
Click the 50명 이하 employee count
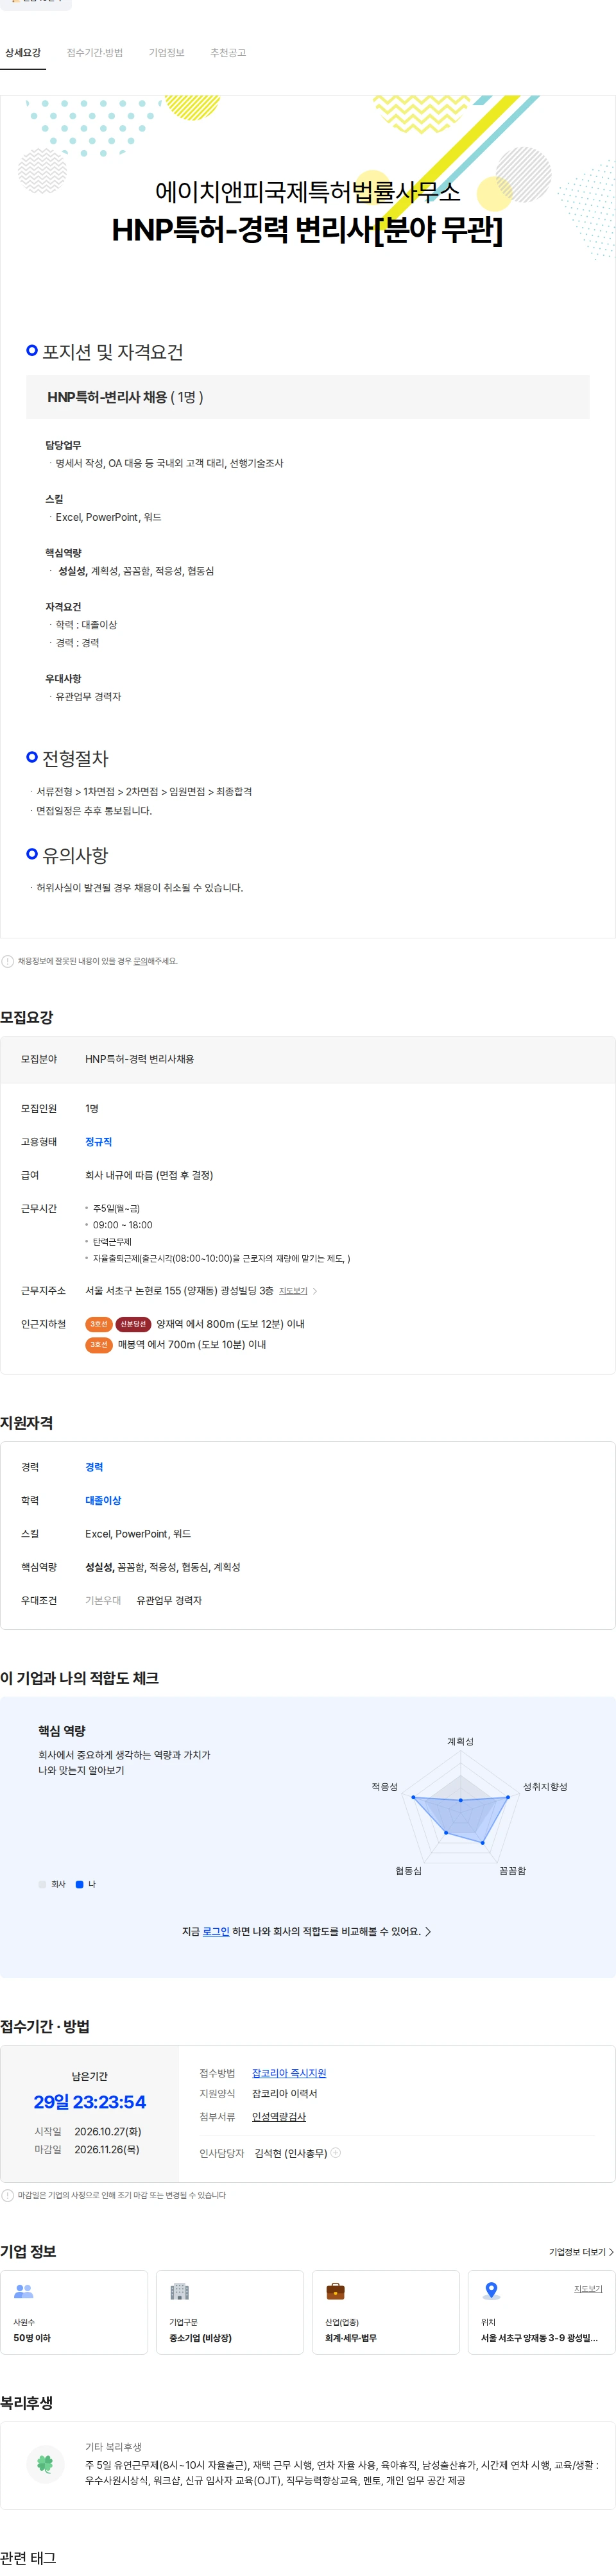tap(32, 2338)
